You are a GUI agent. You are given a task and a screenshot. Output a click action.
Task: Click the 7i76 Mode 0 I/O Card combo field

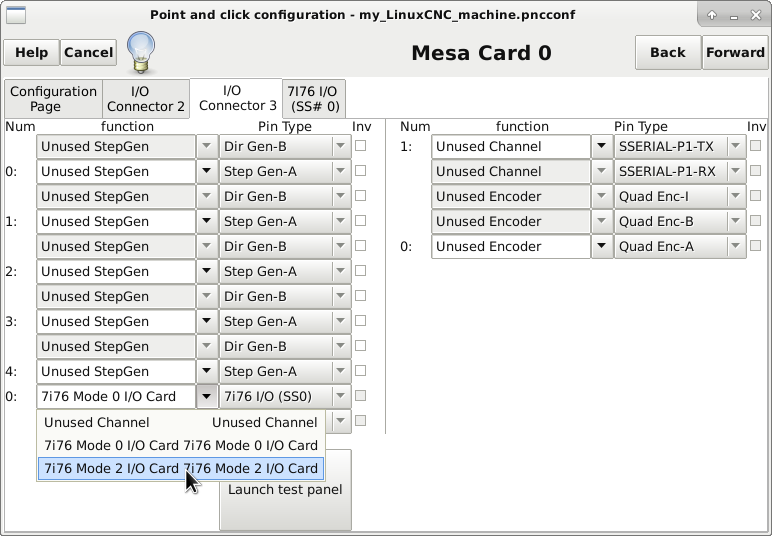pyautogui.click(x=115, y=396)
